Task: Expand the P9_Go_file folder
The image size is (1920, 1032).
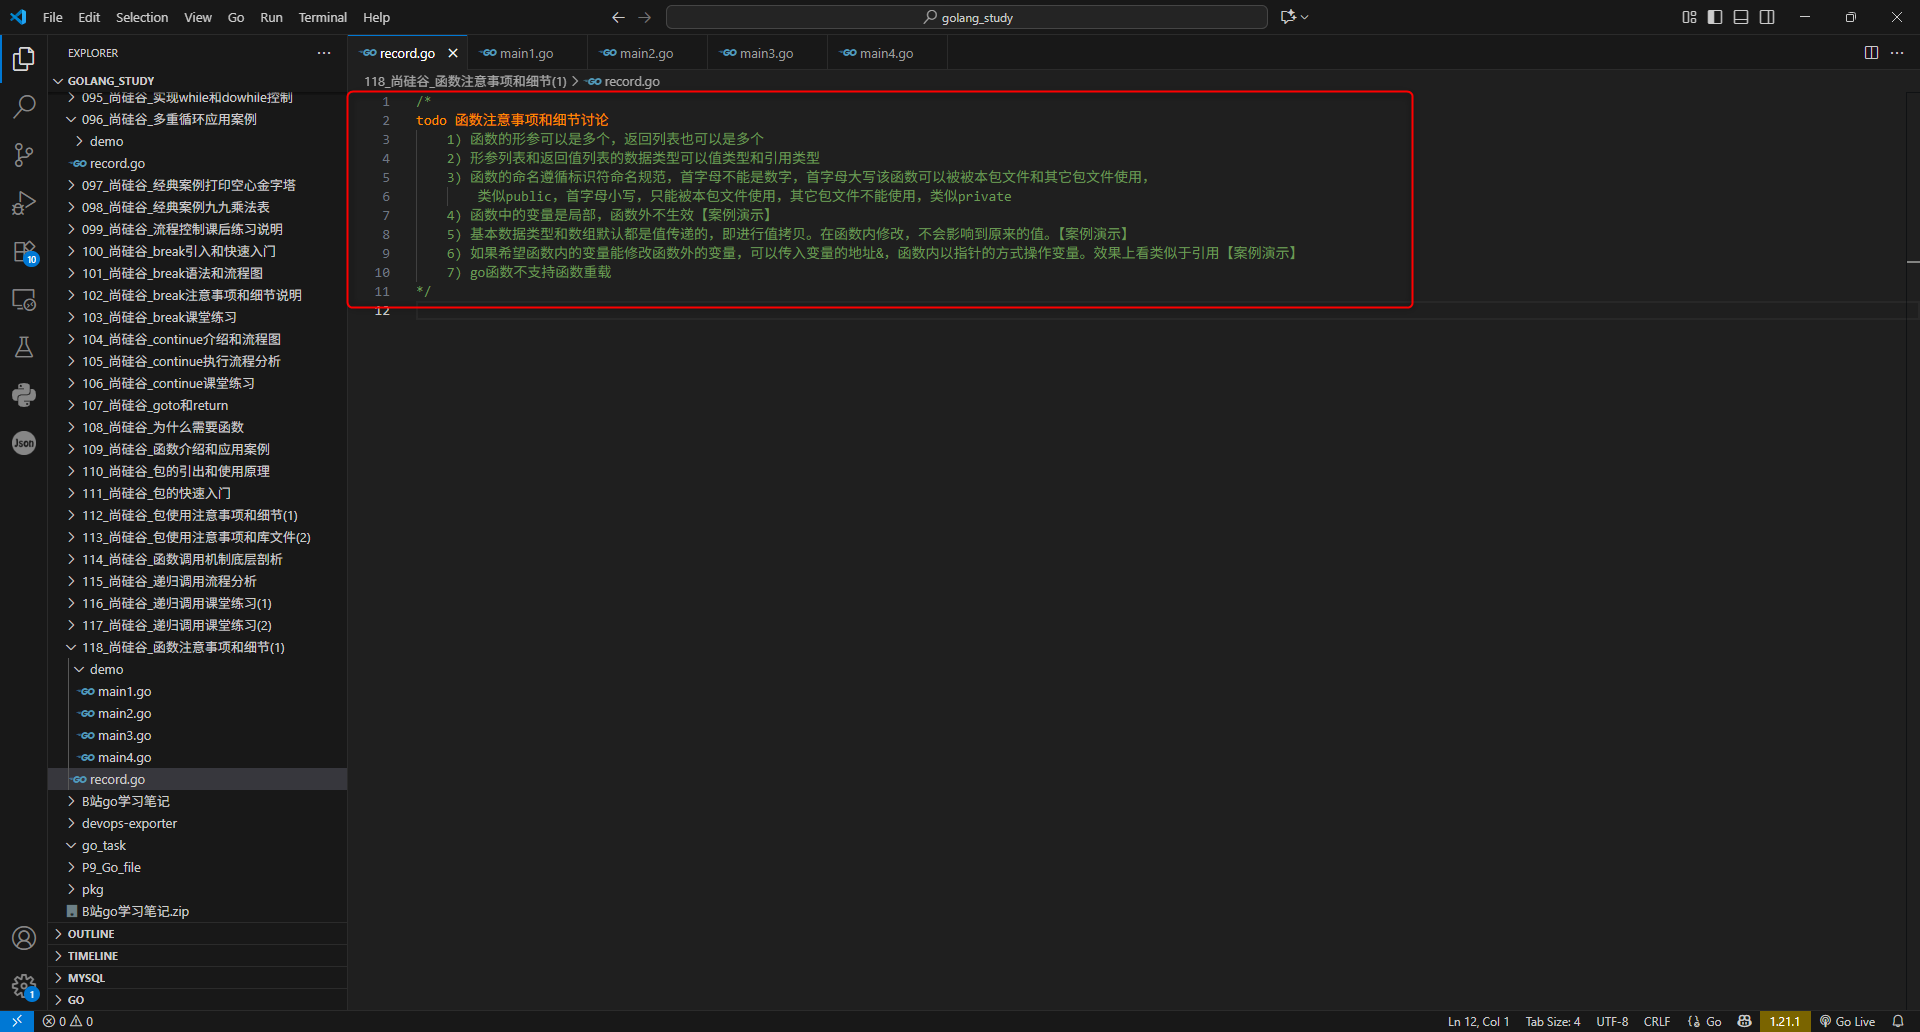Action: (x=198, y=867)
